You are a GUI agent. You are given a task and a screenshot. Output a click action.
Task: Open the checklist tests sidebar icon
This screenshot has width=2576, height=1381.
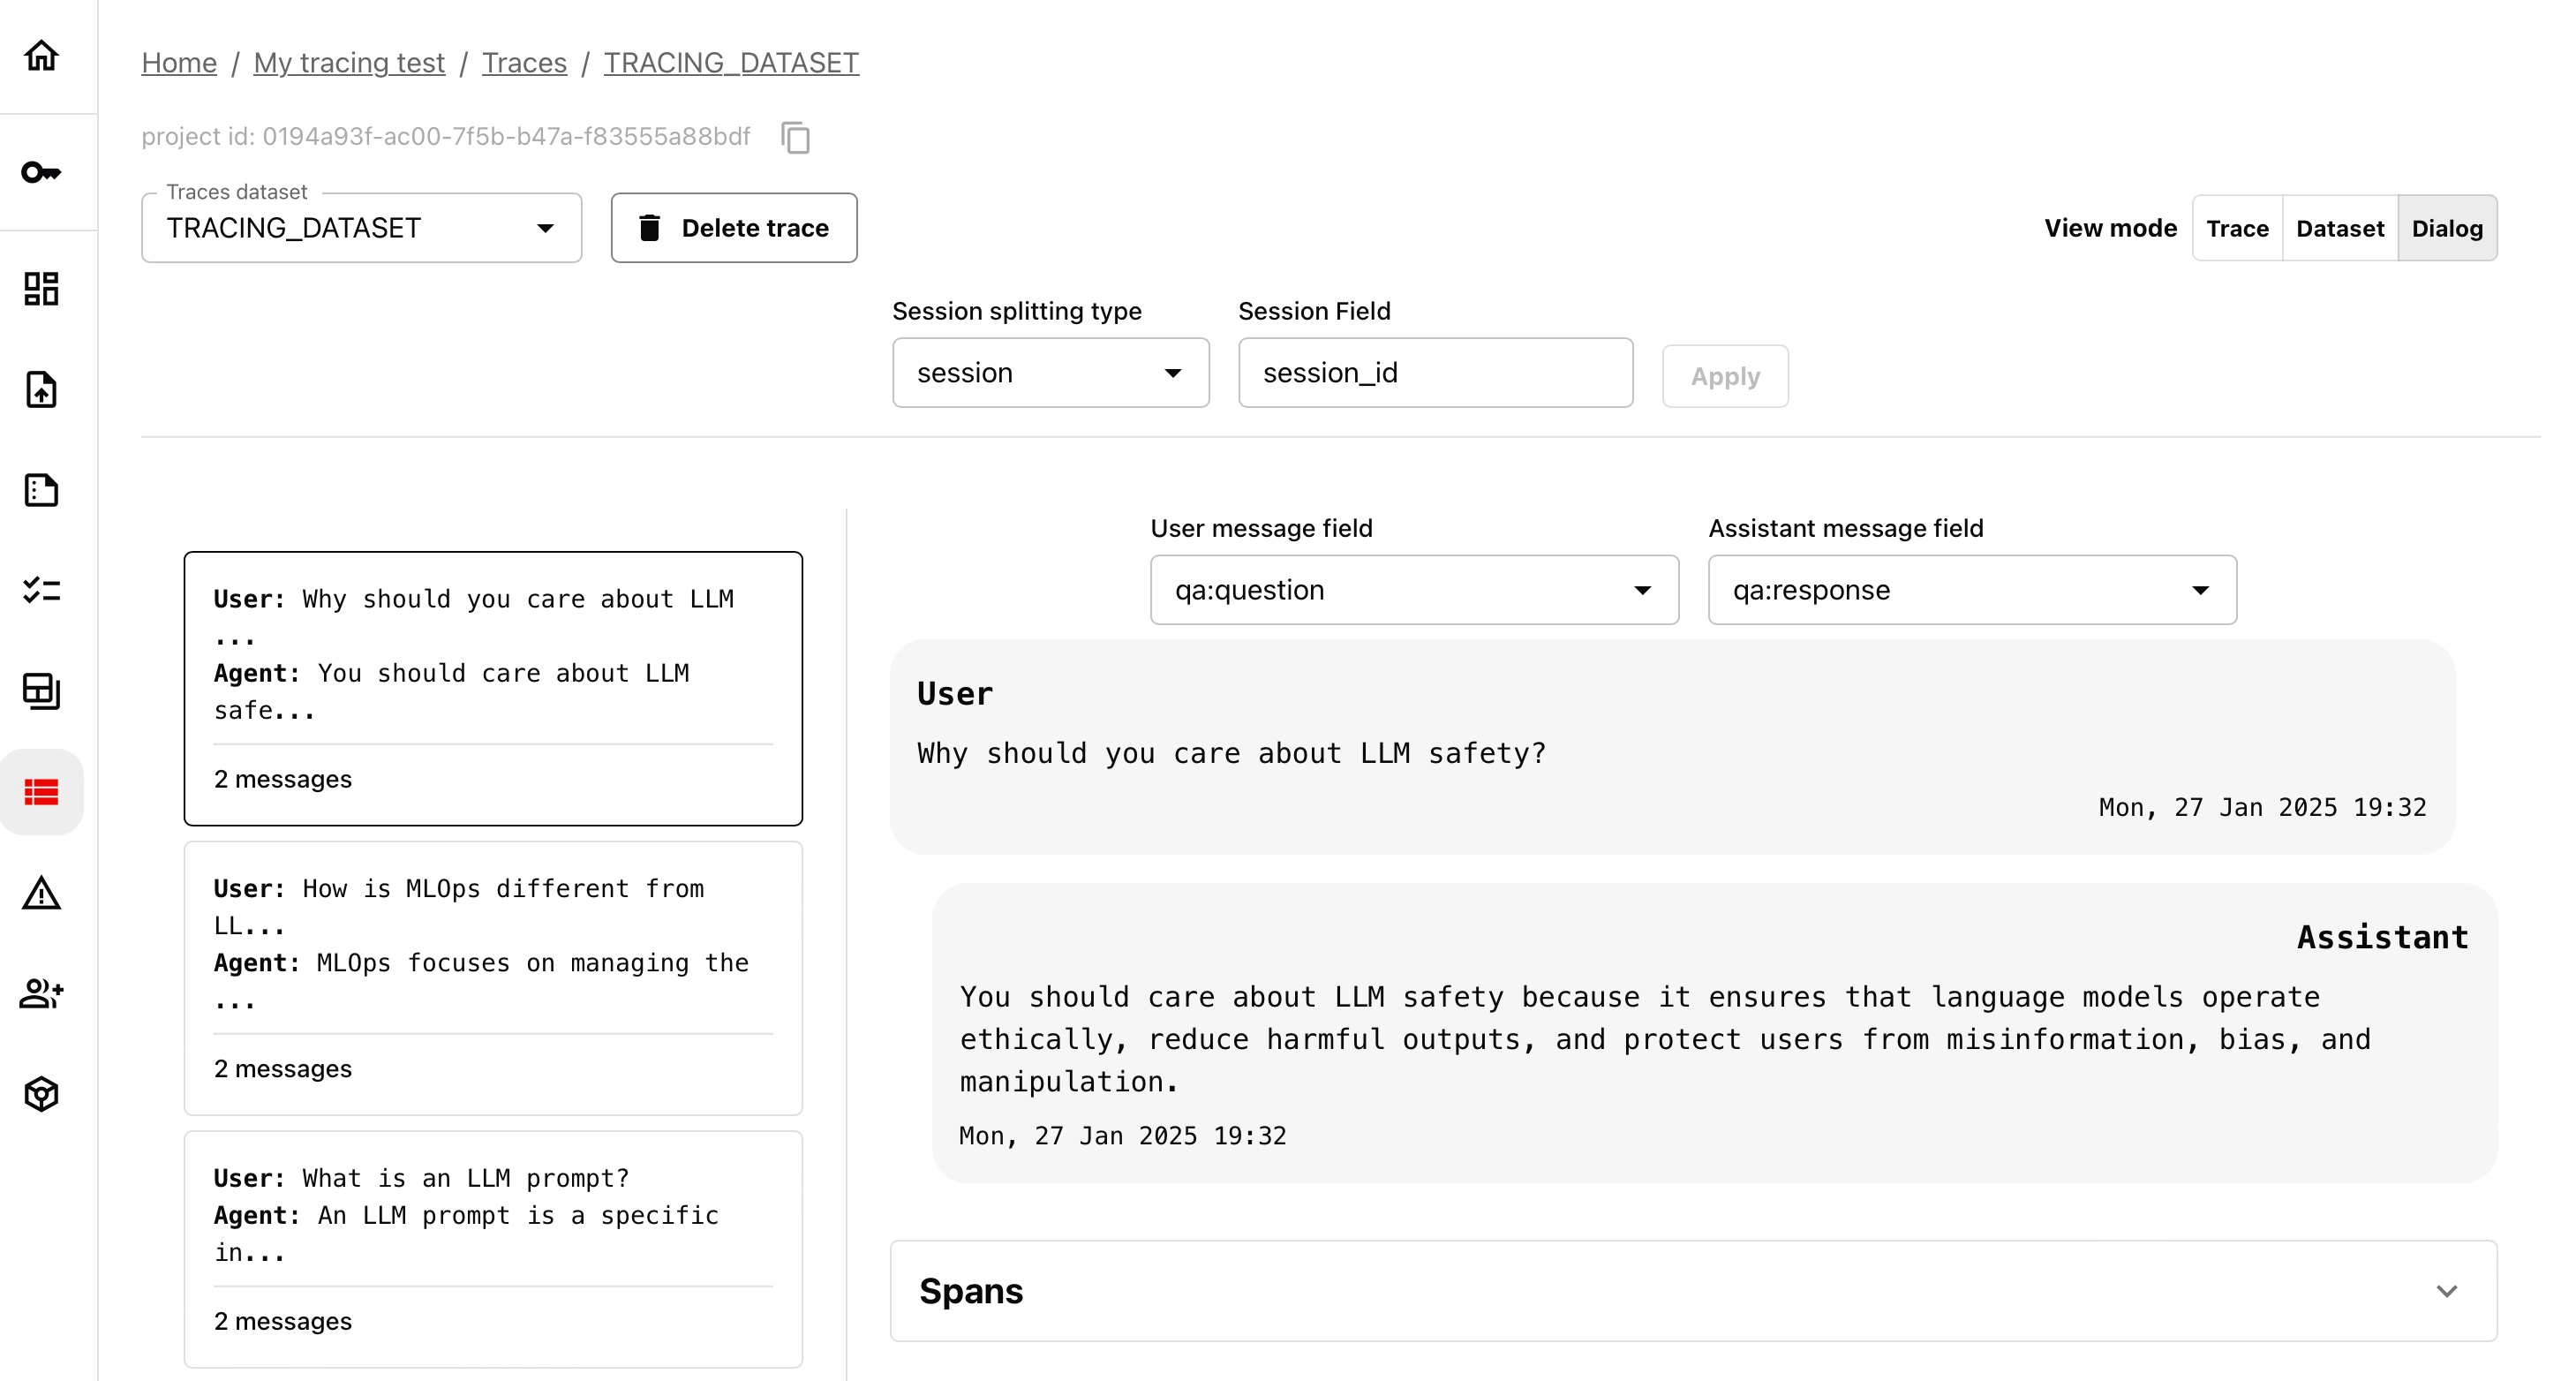point(41,590)
